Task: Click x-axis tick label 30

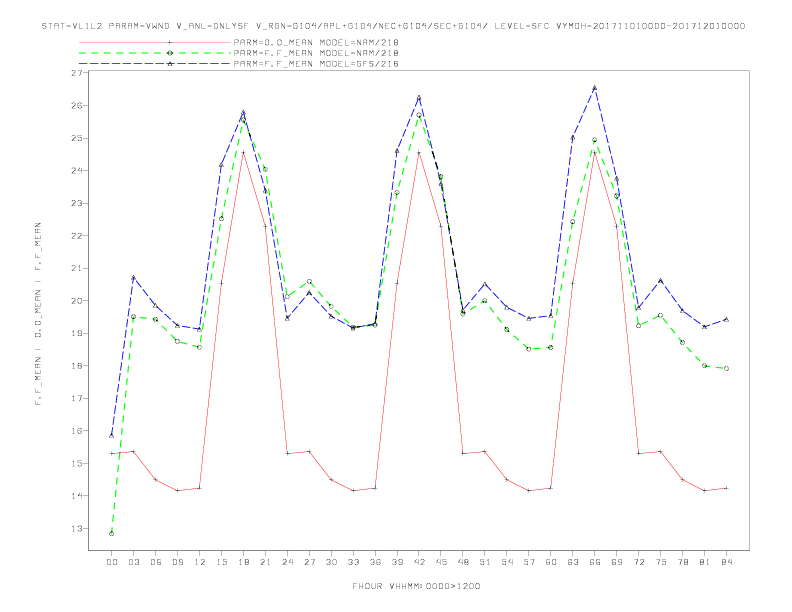Action: point(331,562)
